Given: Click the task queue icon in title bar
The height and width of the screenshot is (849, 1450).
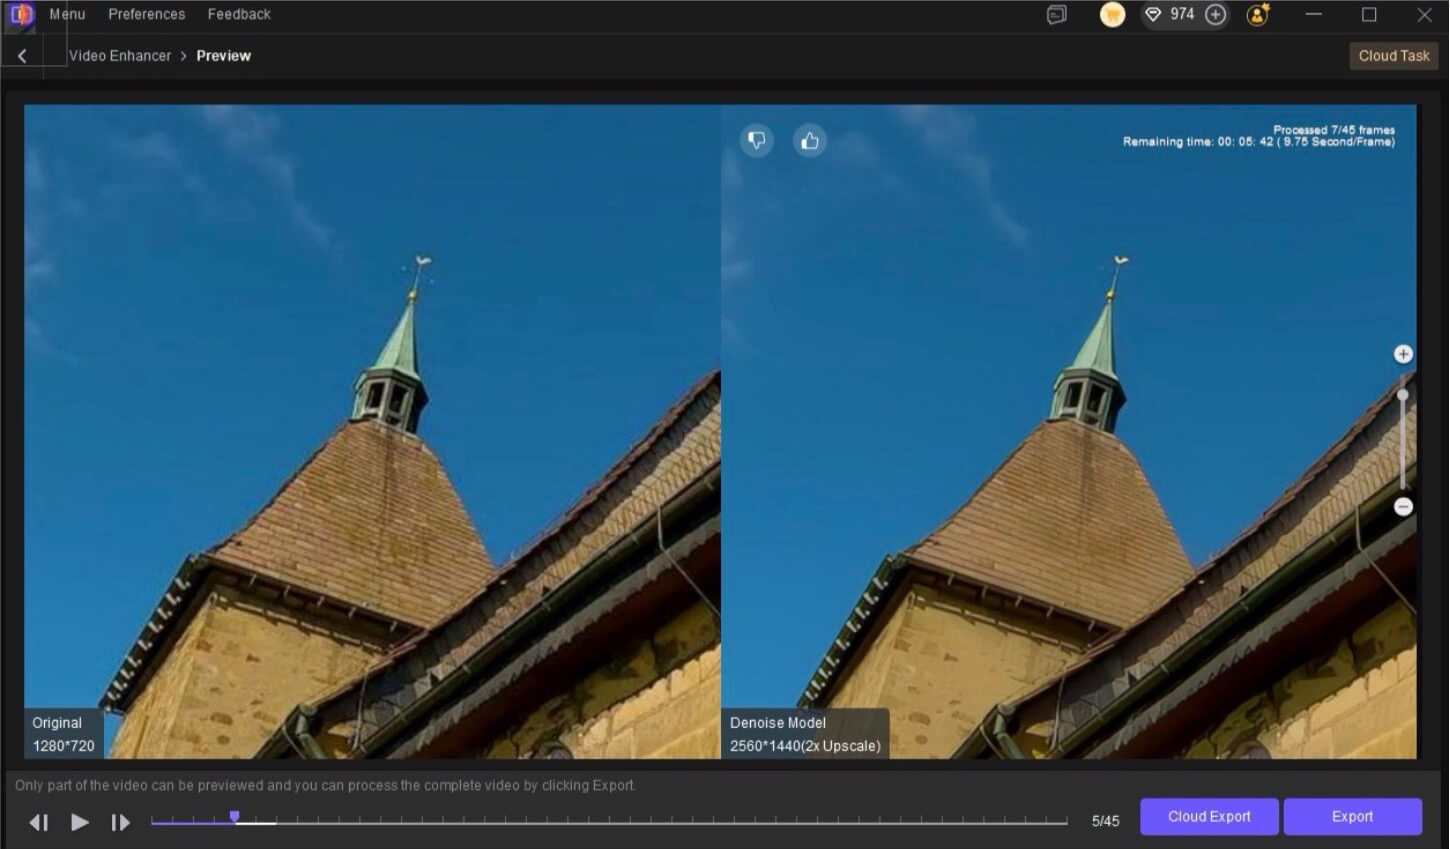Looking at the screenshot, I should click(1057, 15).
